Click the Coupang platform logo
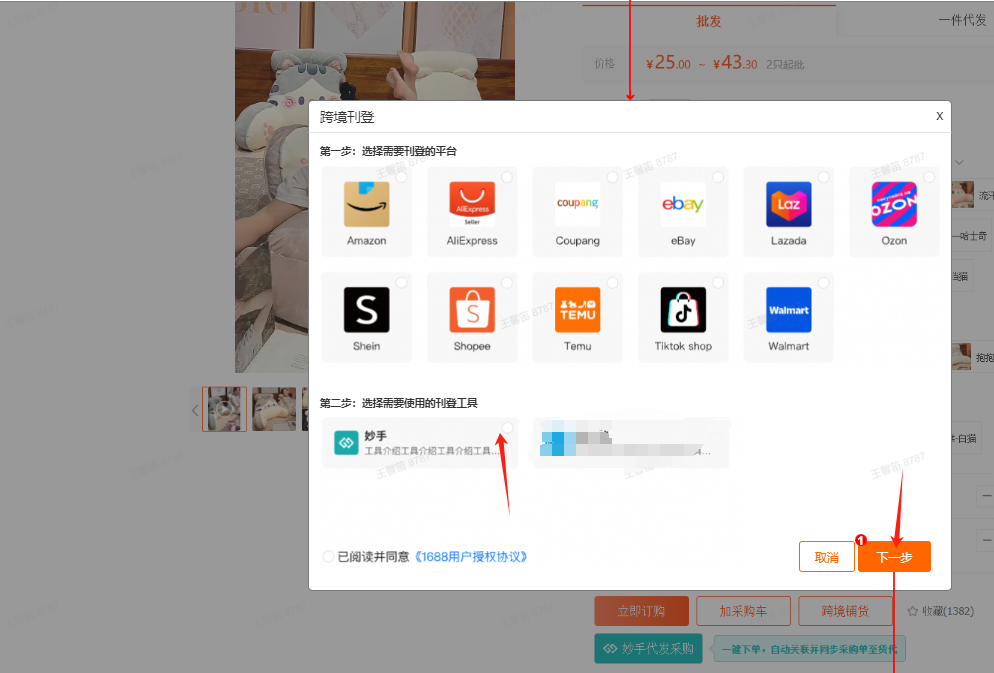 578,204
